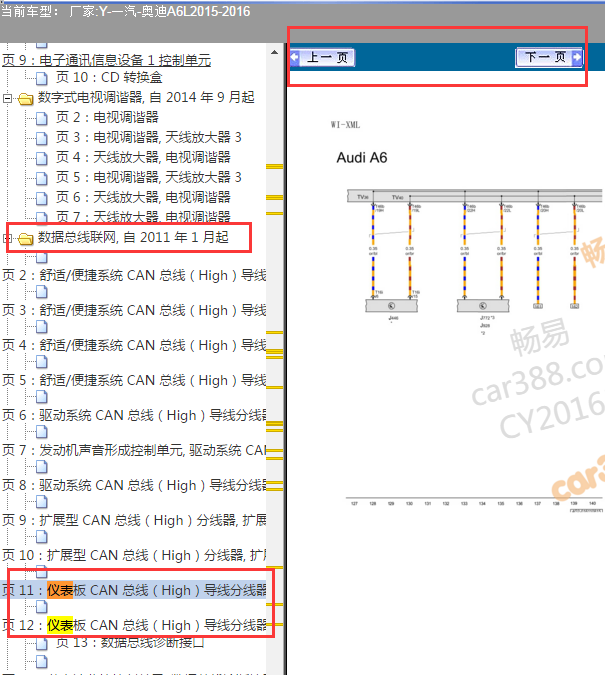Screen dimensions: 605x675
Task: Open 页 2：电视调谐器 entry
Action: (107, 117)
